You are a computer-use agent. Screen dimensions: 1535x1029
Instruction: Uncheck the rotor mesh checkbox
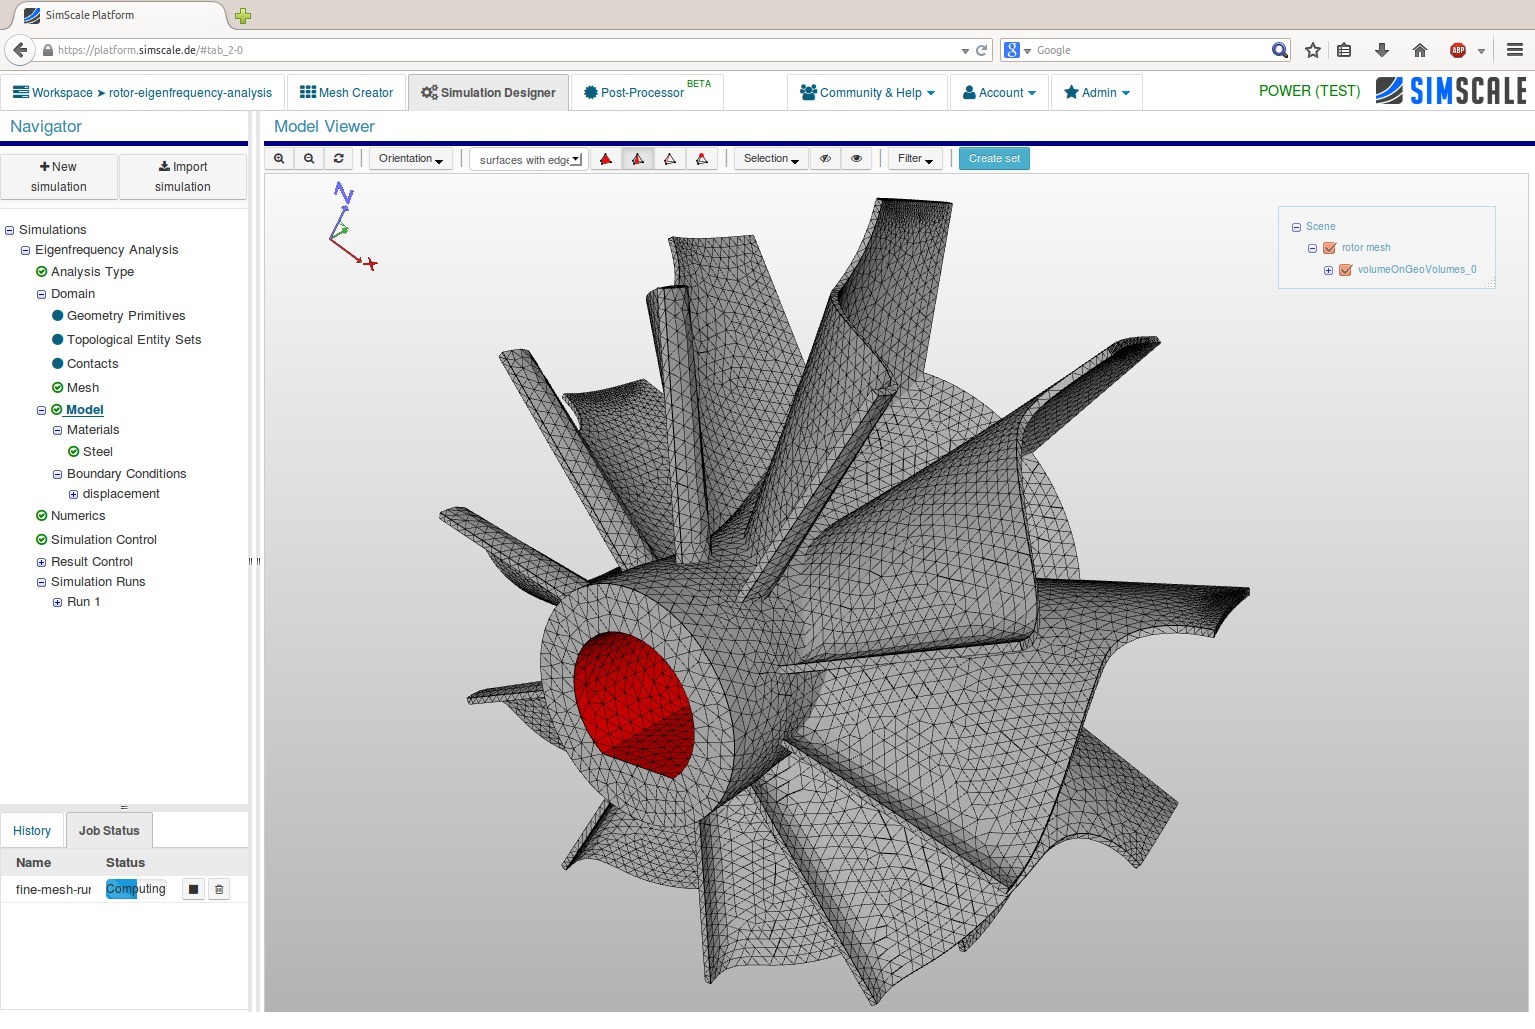pyautogui.click(x=1329, y=248)
